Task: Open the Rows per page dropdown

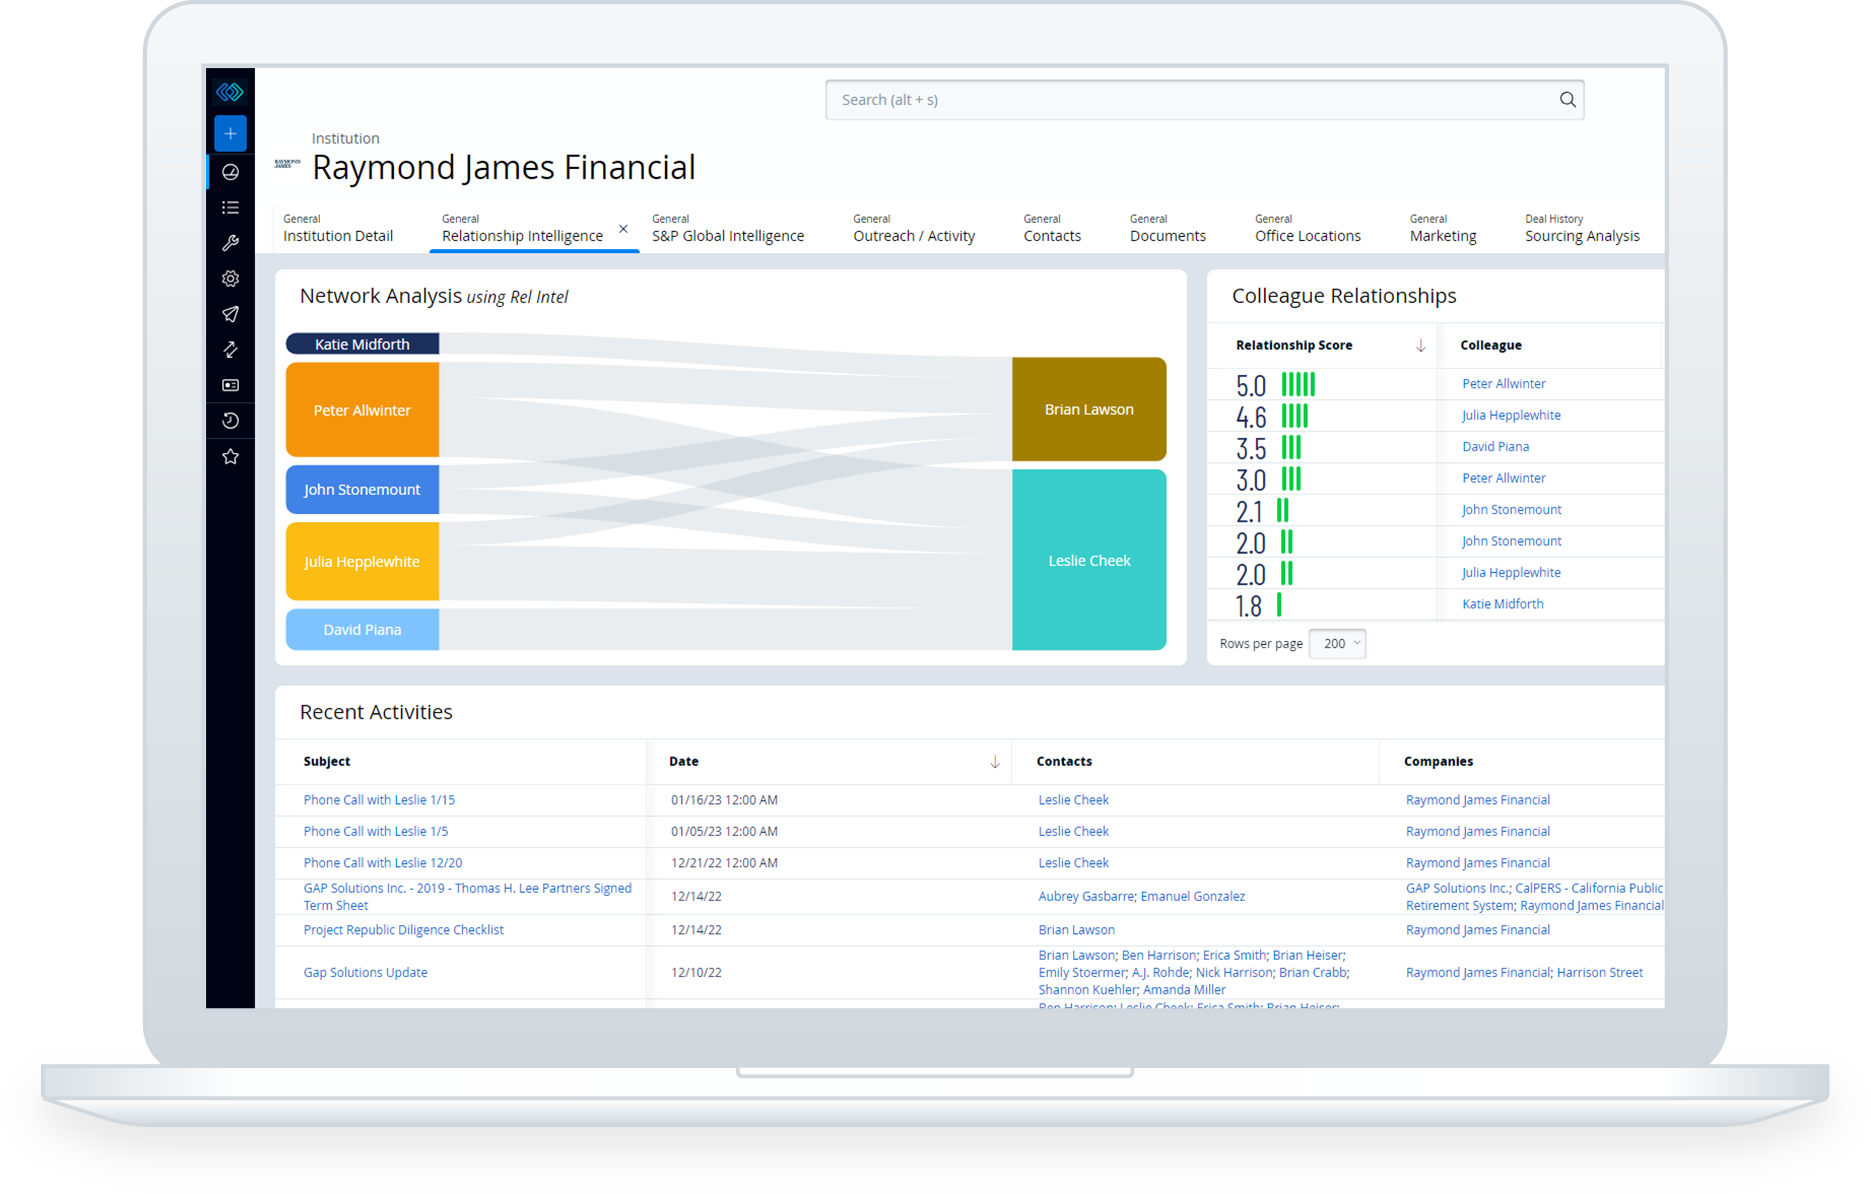Action: (x=1337, y=643)
